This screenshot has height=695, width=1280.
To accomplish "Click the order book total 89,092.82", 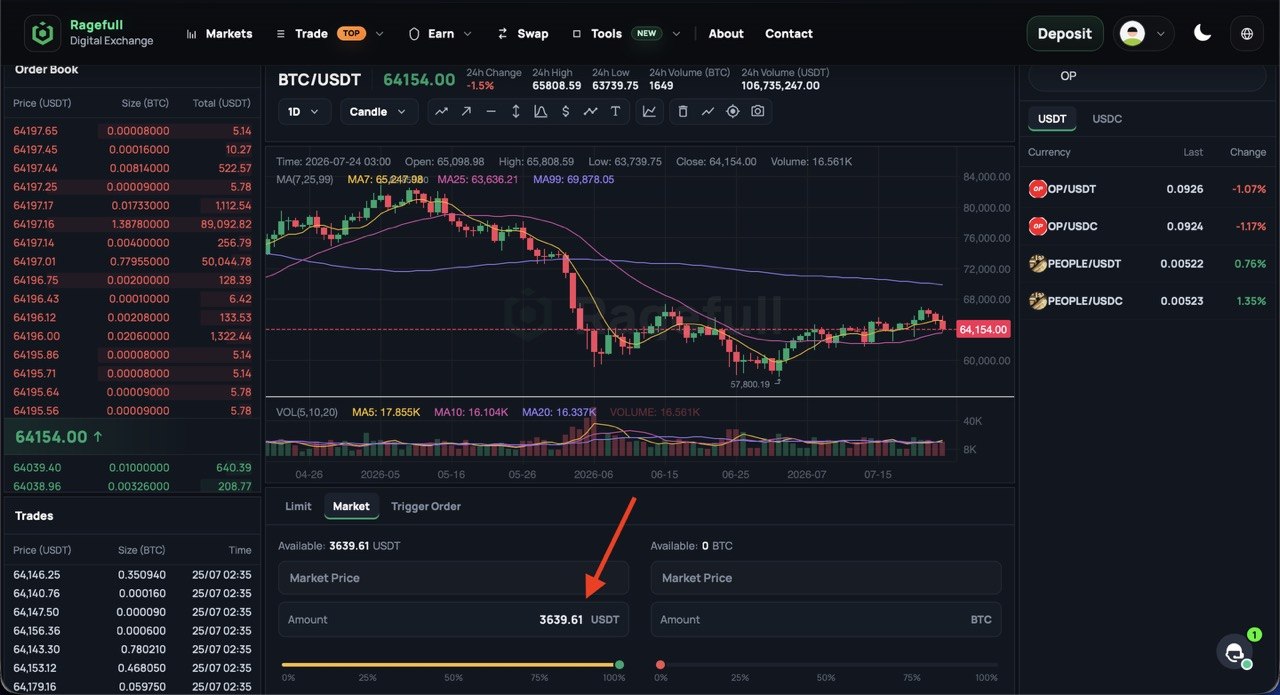I will (226, 224).
